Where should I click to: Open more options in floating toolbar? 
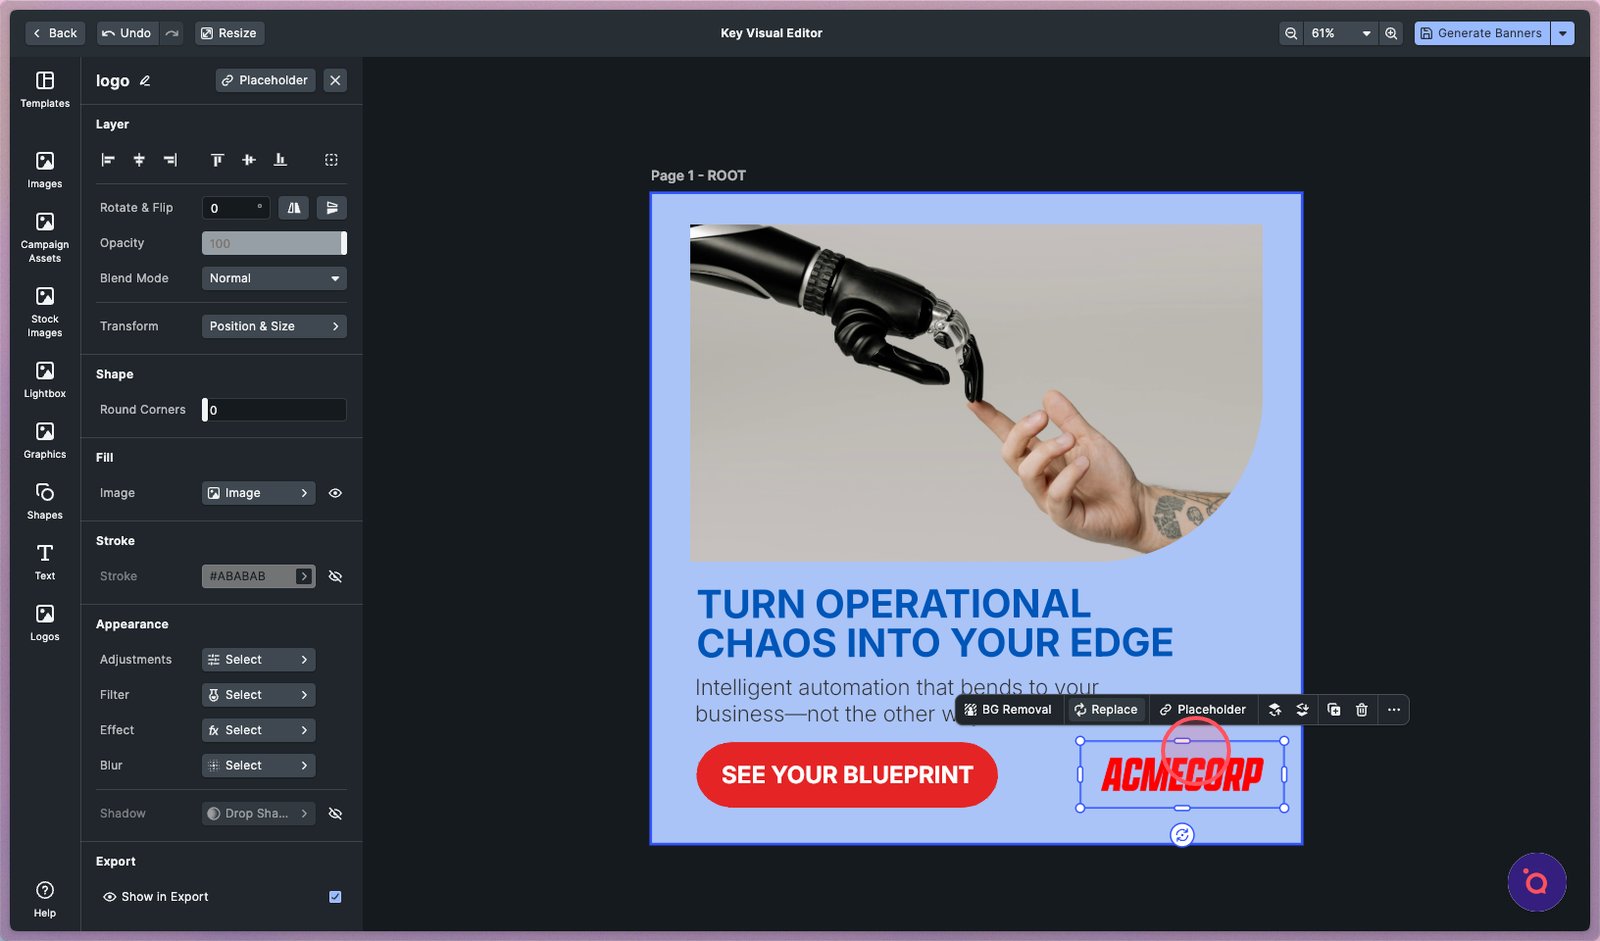coord(1394,710)
